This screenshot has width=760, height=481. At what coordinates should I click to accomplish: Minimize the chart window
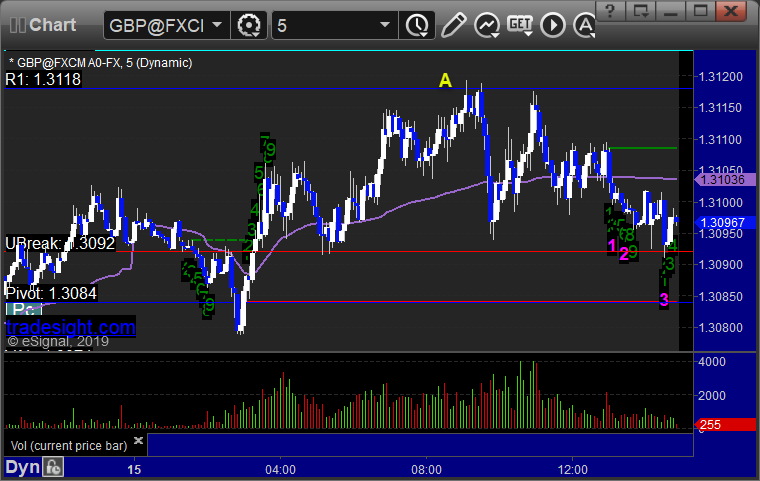pos(670,10)
